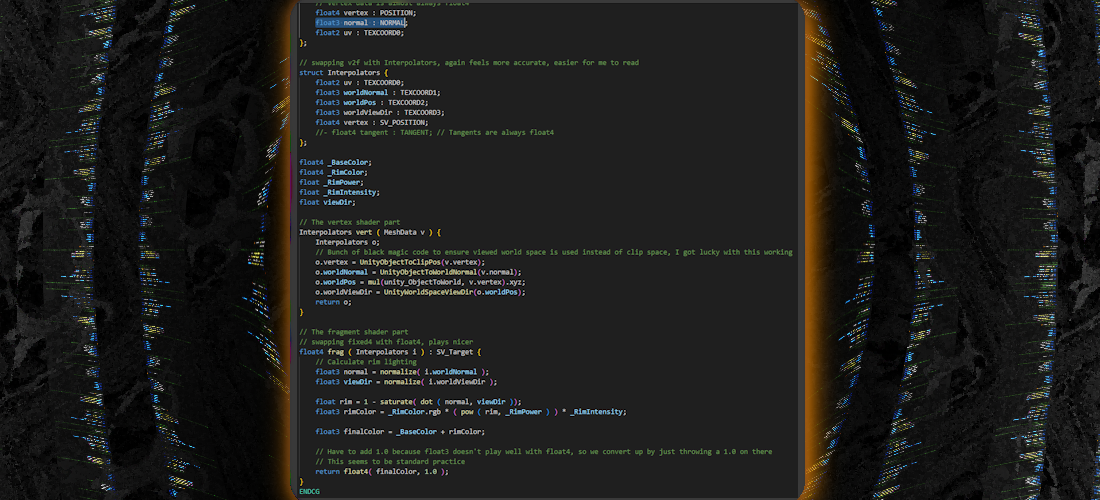Click the 'float4 _RimColor;' declaration
Screen dimensions: 1100x500
coord(333,172)
